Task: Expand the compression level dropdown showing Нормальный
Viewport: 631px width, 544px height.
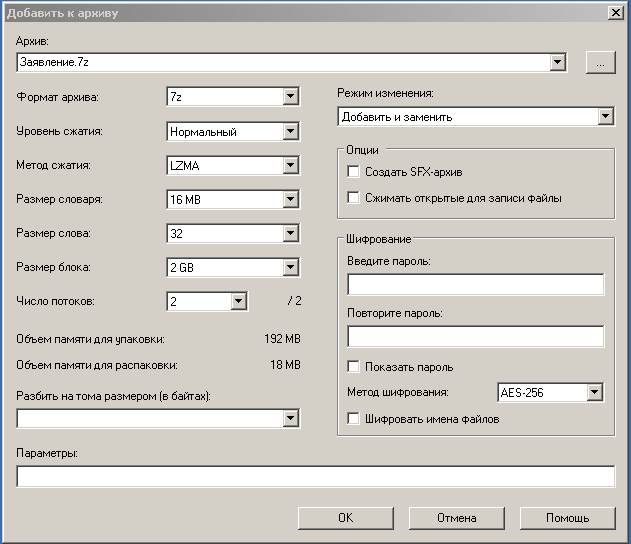Action: coord(233,132)
